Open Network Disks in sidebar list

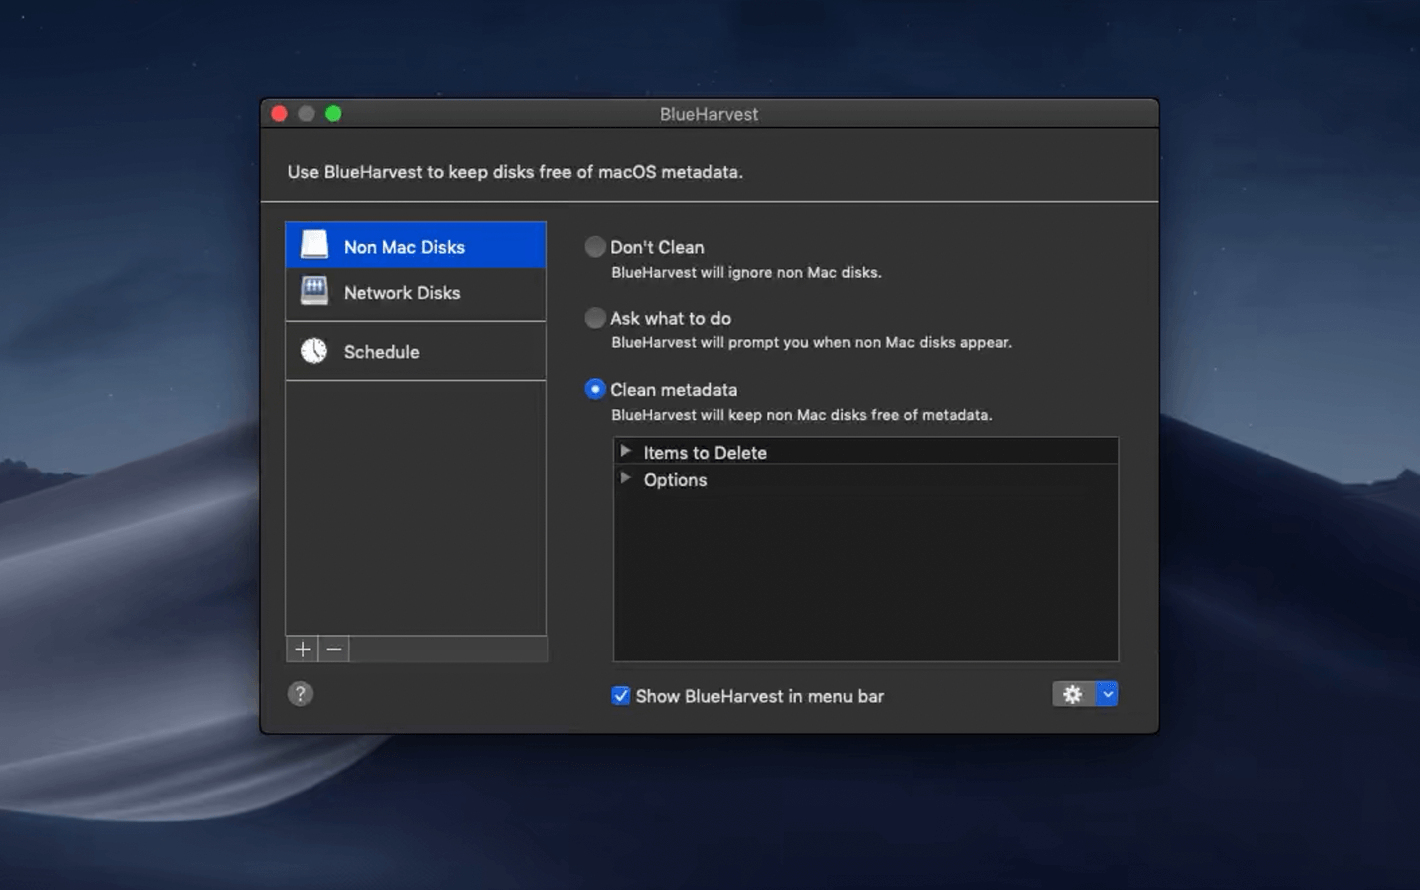tap(416, 292)
